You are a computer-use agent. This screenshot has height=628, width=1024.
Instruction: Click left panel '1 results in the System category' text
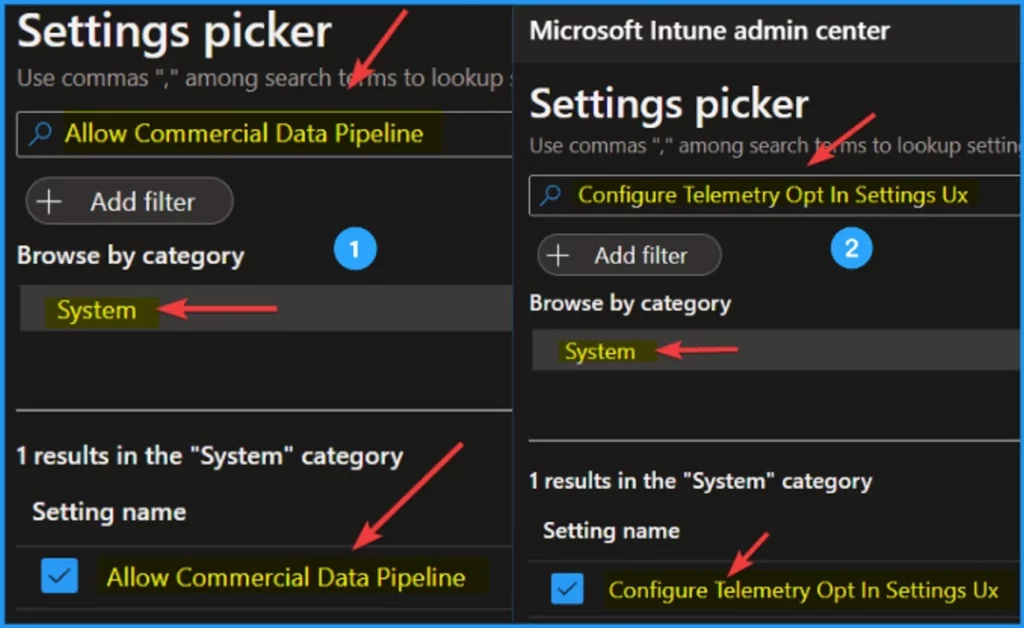pyautogui.click(x=210, y=456)
